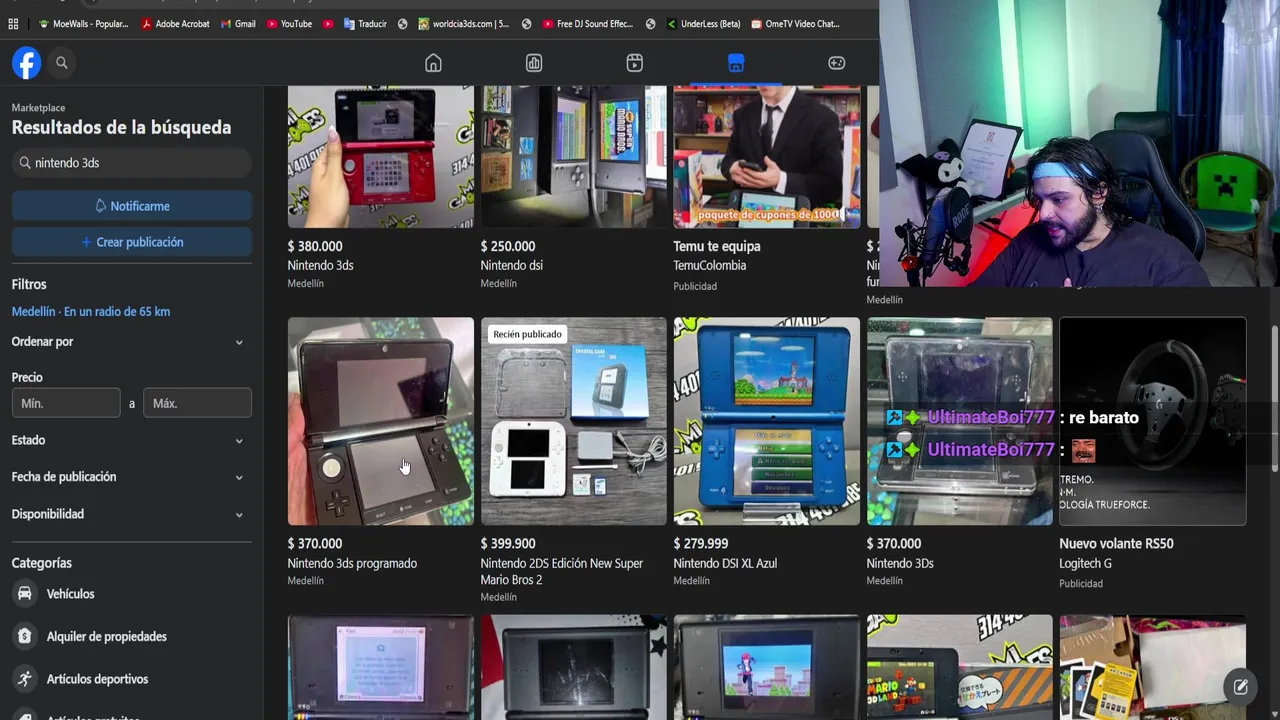The height and width of the screenshot is (720, 1280).
Task: Click the TemuColombia advertiser name
Action: point(710,265)
